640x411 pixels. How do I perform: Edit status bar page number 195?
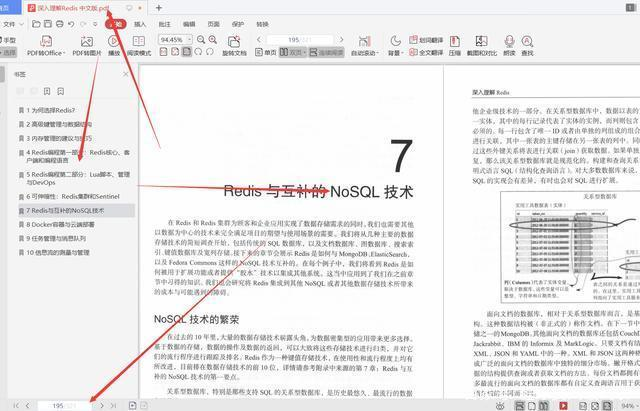pos(65,405)
